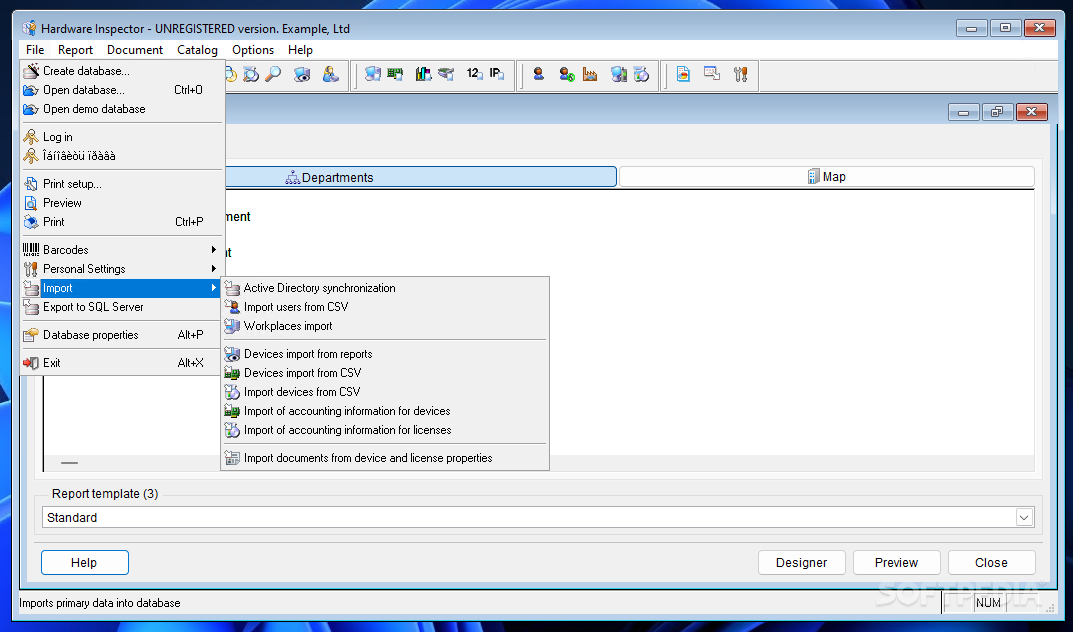Screen dimensions: 1073x632
Task: Click the Database properties icon
Action: [x=31, y=334]
